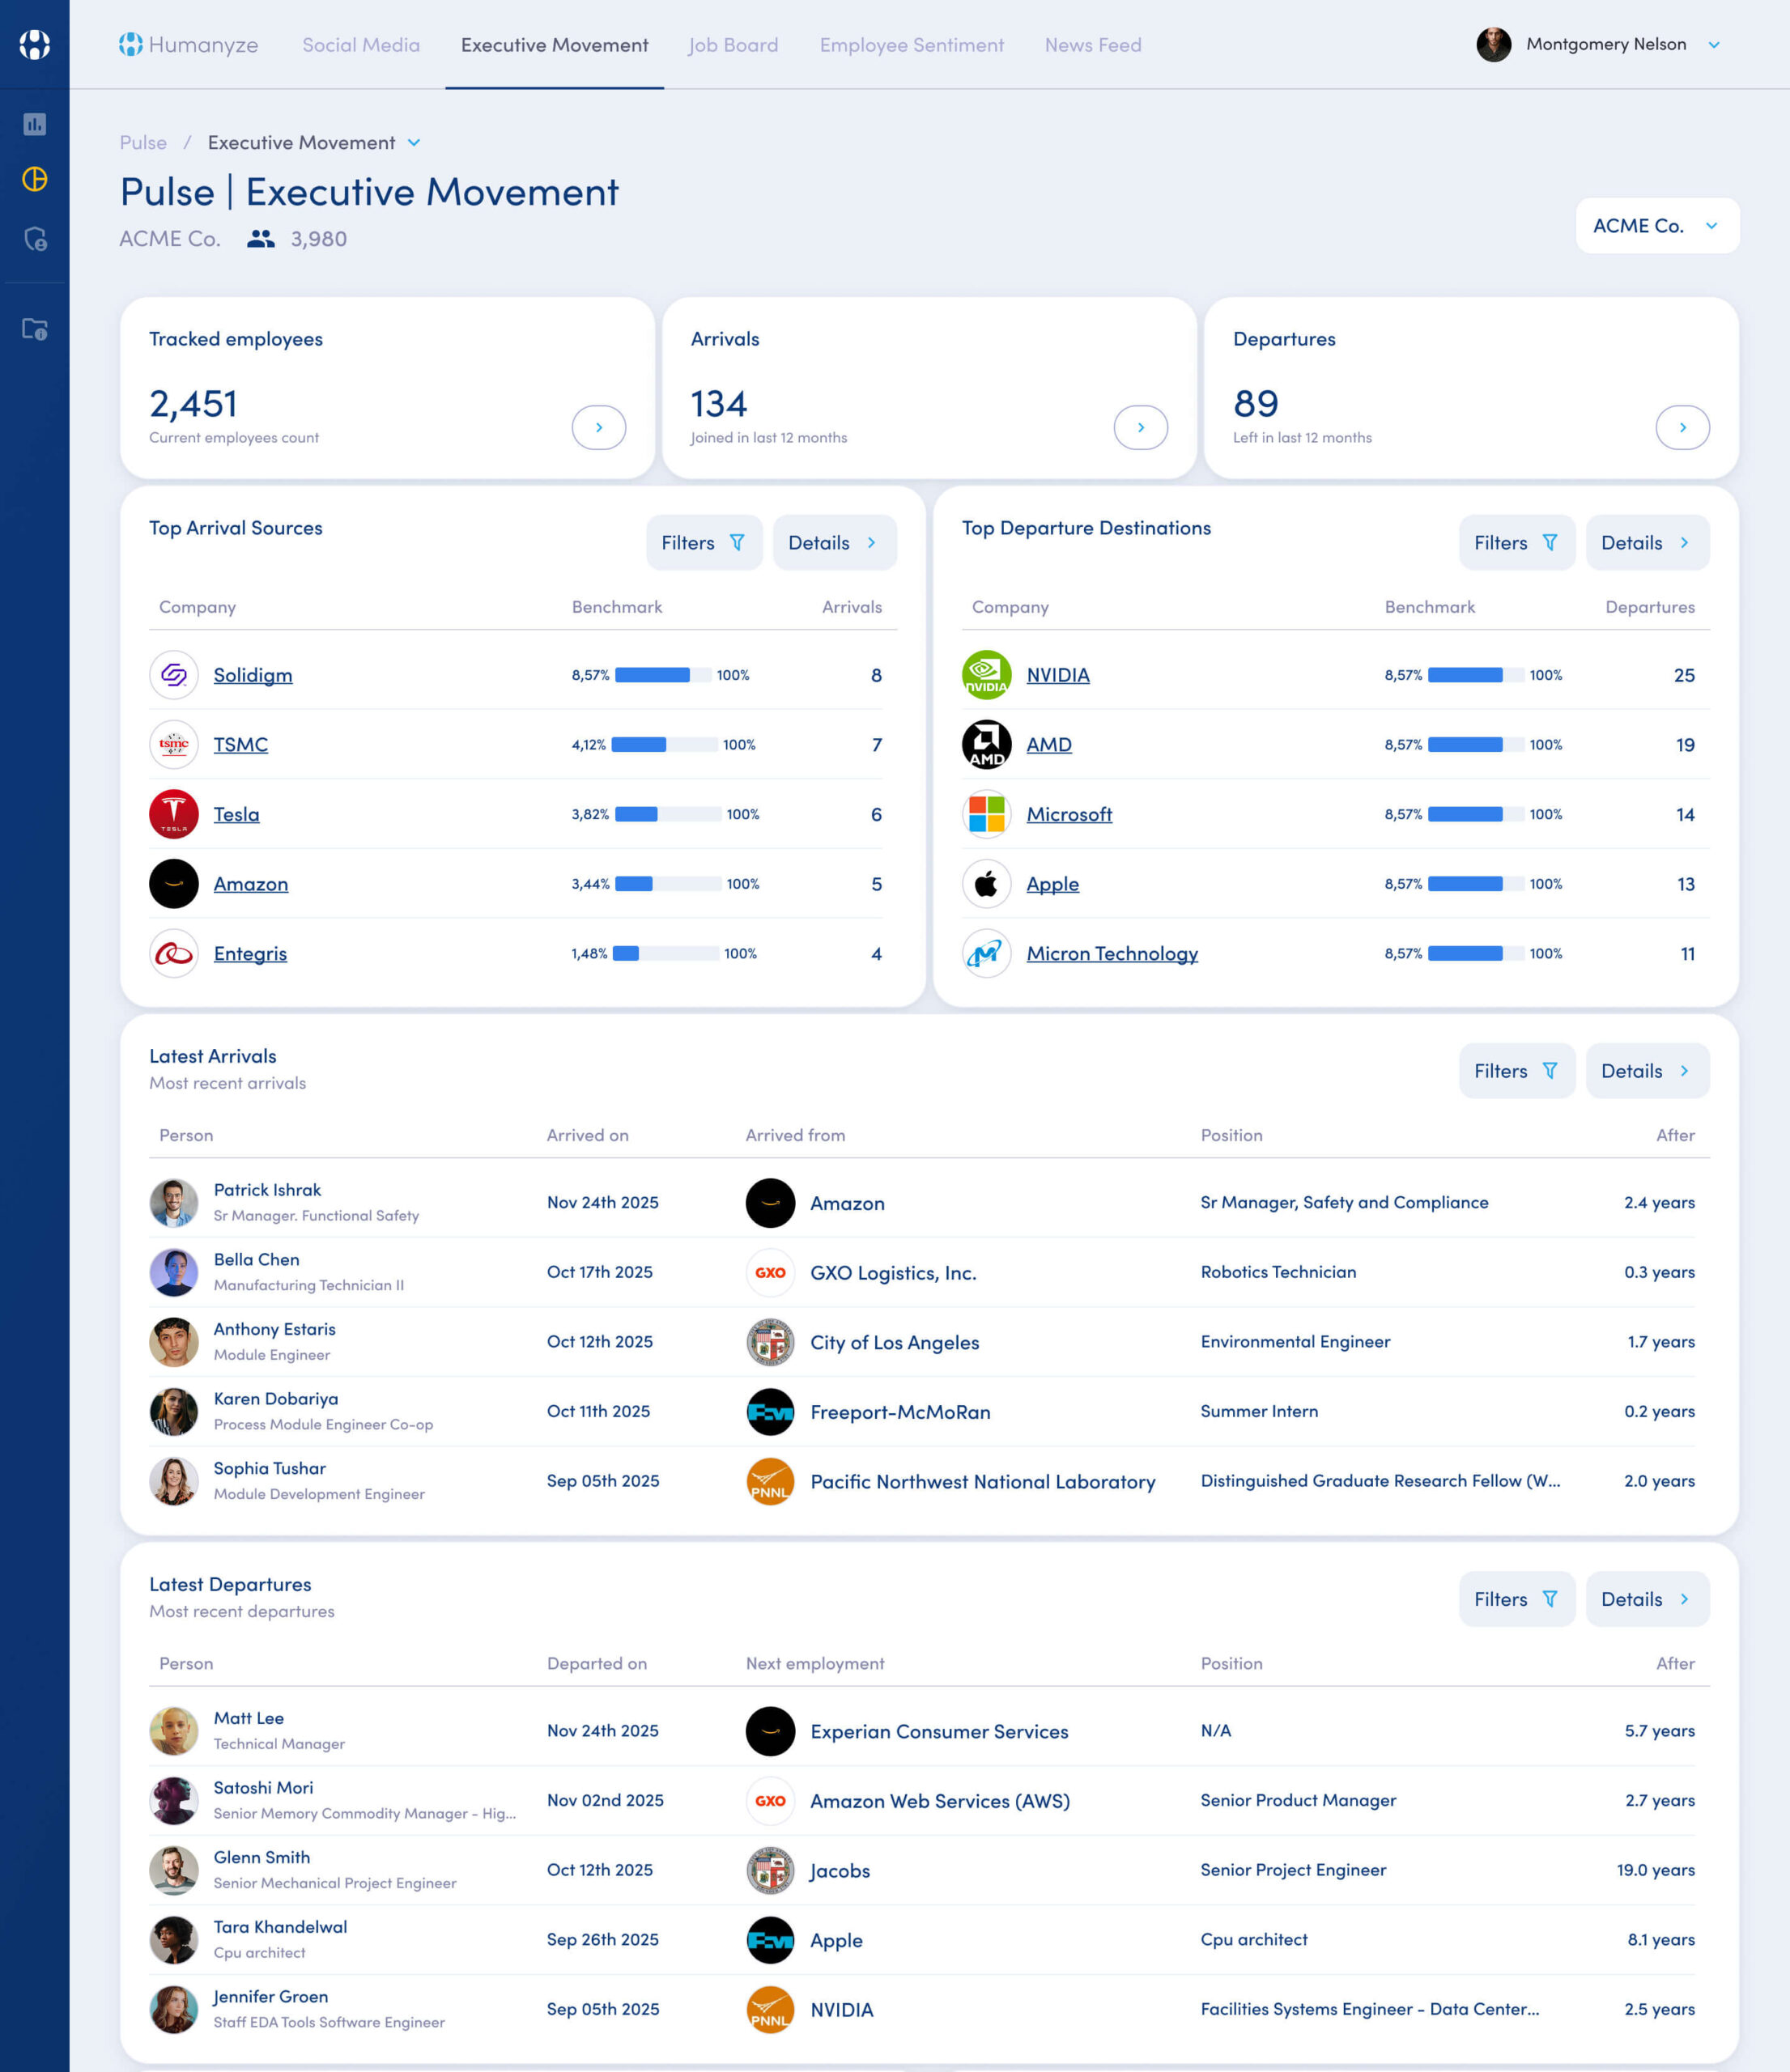Switch to the Social Media tab
The width and height of the screenshot is (1790, 2072).
click(x=361, y=45)
